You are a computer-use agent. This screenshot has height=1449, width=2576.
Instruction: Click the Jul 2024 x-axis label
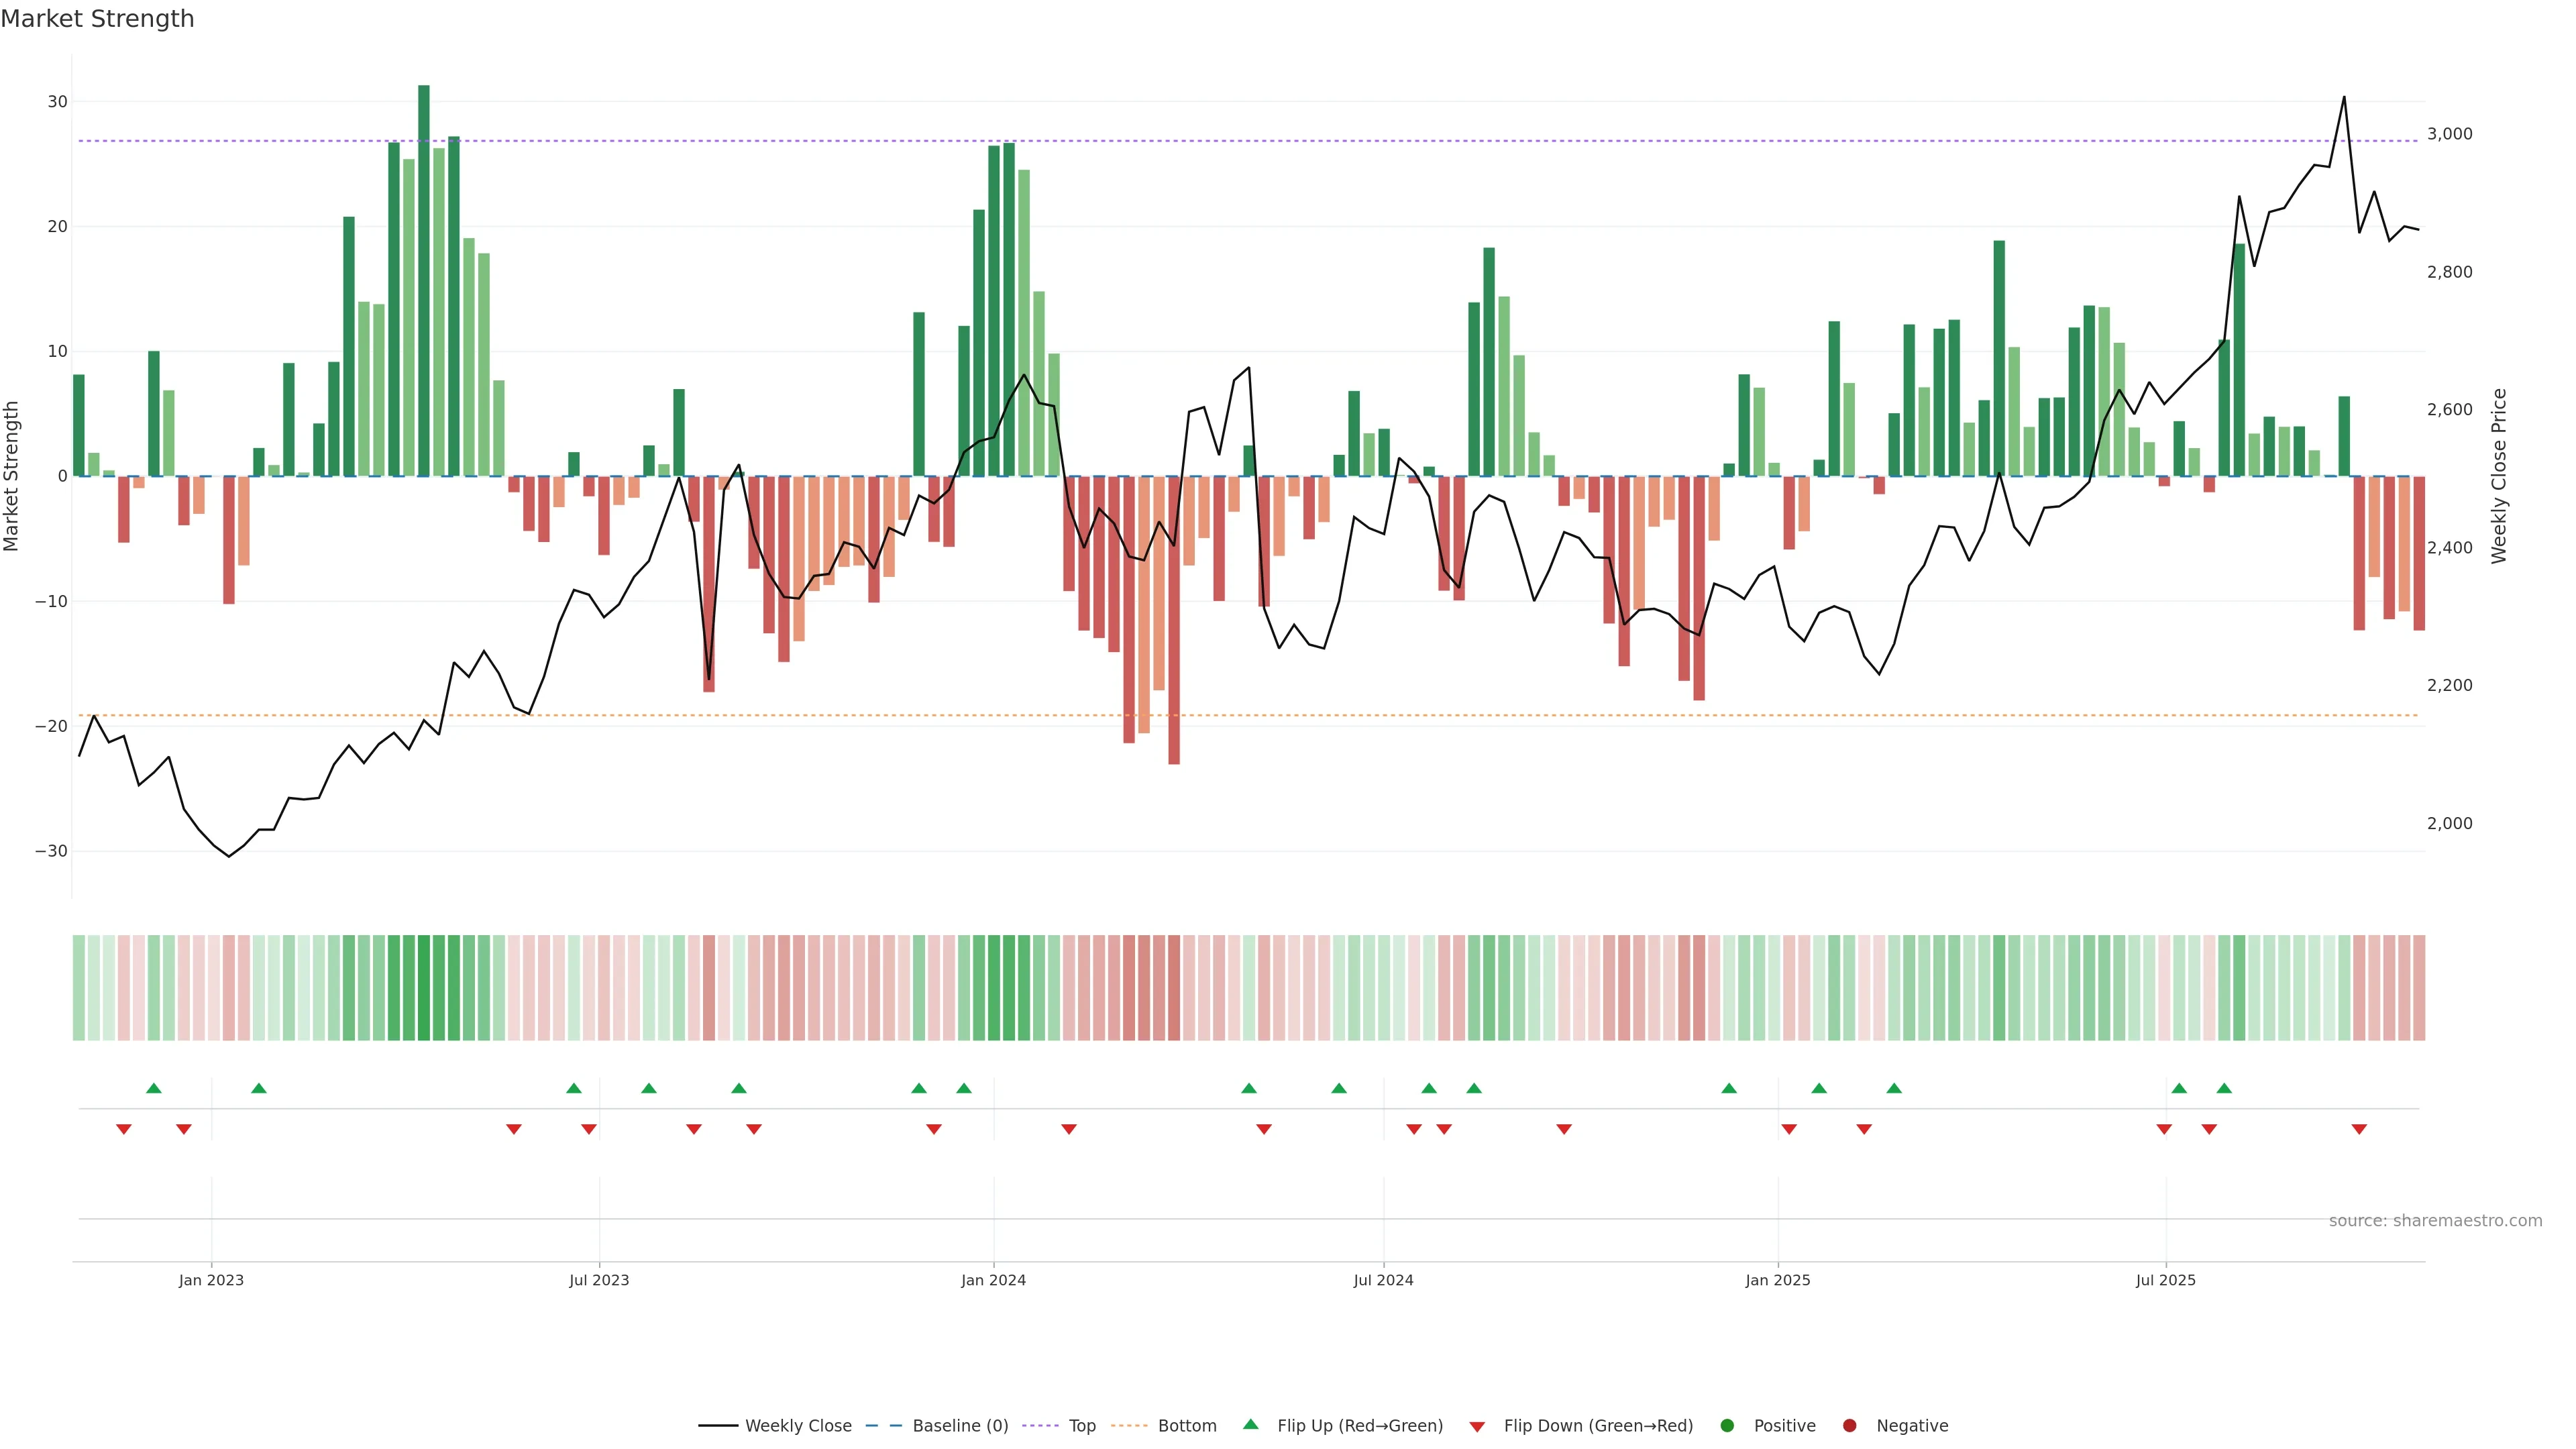click(1383, 1281)
